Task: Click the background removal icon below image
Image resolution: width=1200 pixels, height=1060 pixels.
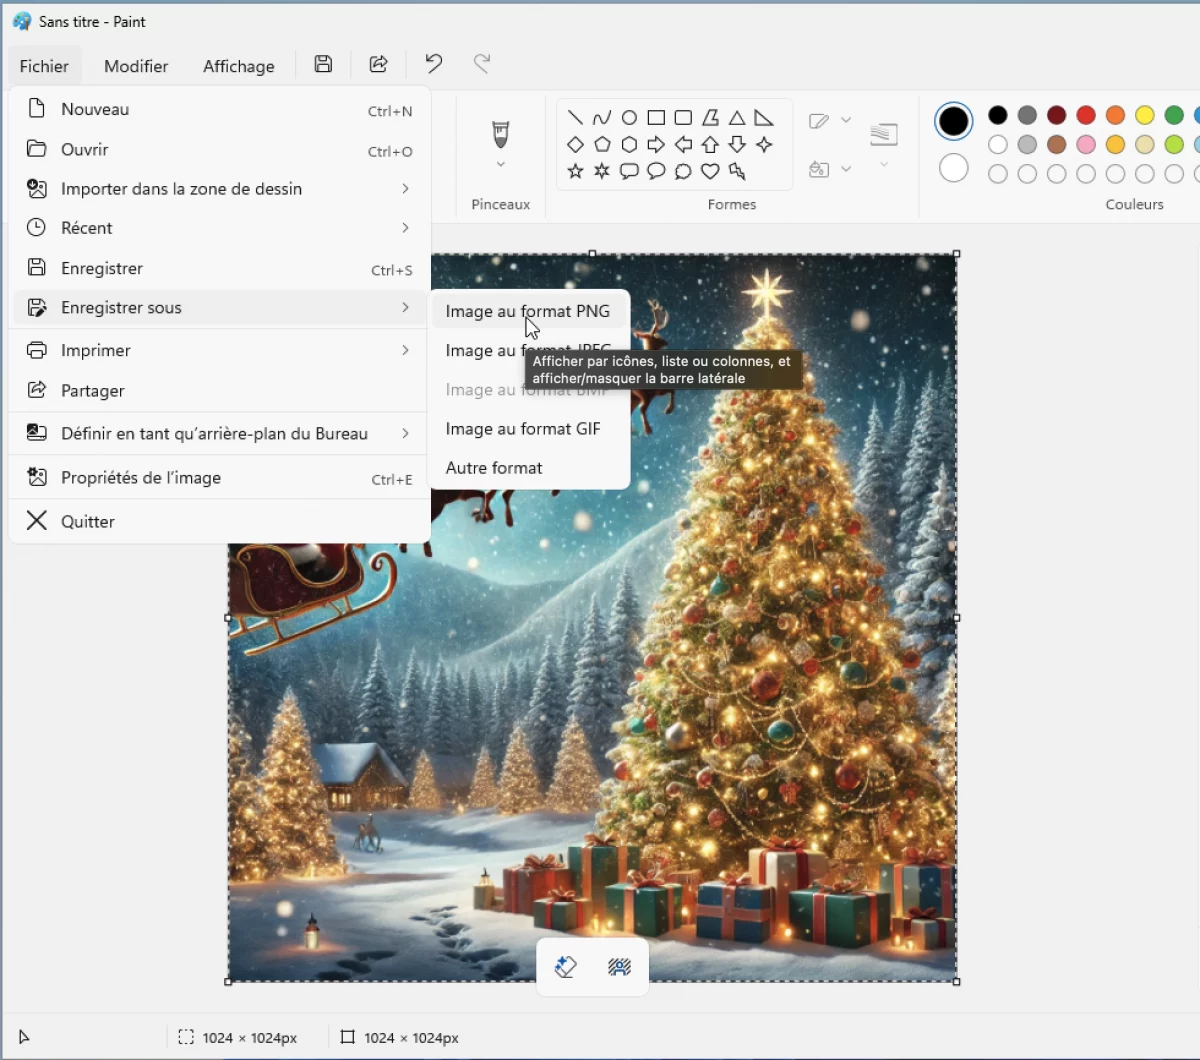Action: (565, 966)
